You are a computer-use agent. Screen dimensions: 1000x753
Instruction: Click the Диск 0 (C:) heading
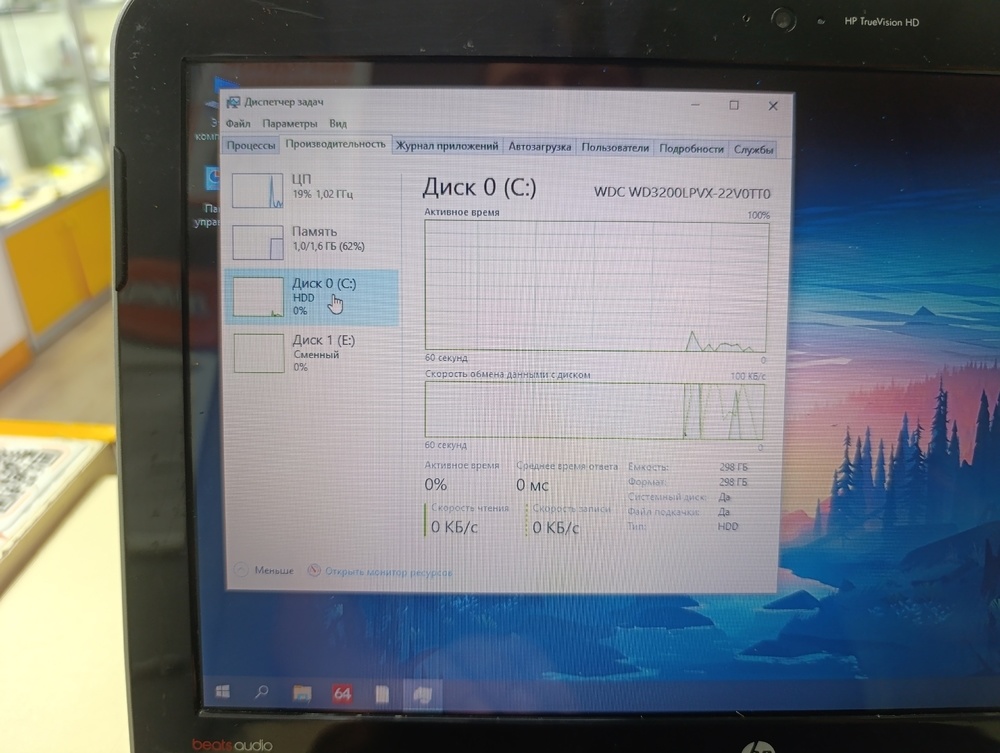[x=480, y=187]
